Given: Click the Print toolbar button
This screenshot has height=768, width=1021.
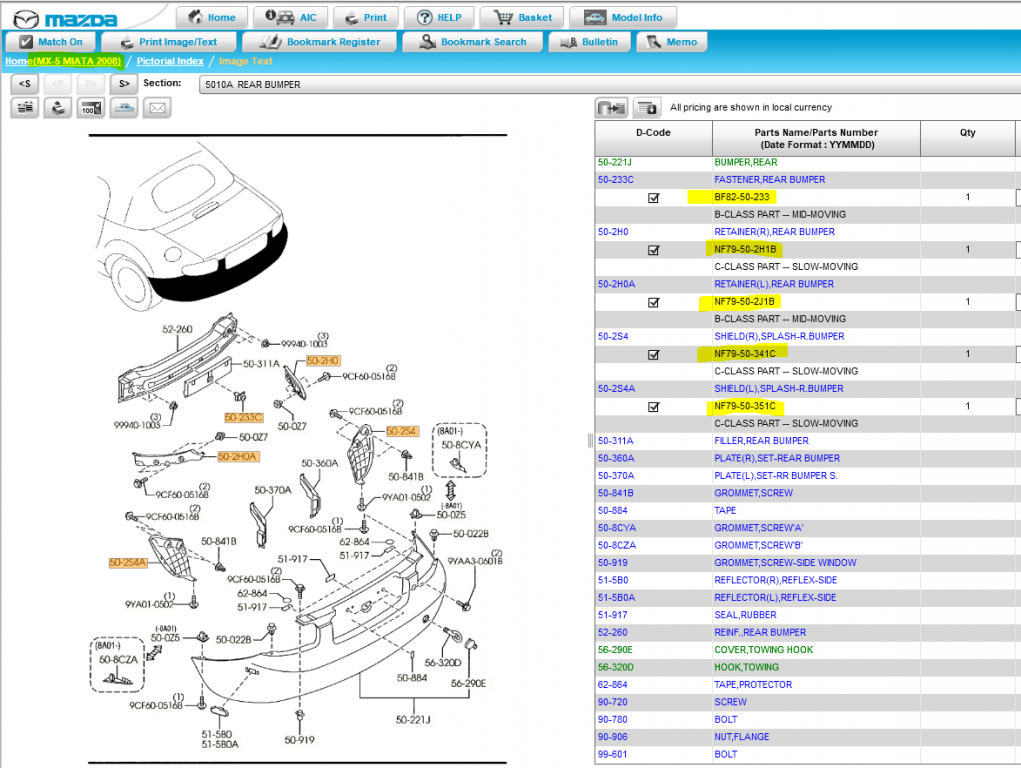Looking at the screenshot, I should click(366, 18).
